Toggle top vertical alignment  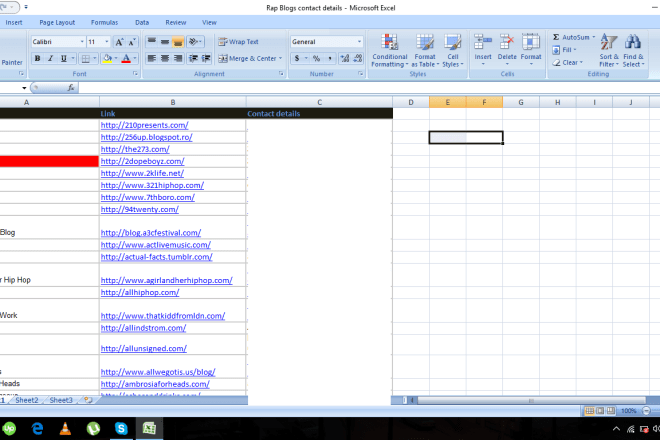152,42
